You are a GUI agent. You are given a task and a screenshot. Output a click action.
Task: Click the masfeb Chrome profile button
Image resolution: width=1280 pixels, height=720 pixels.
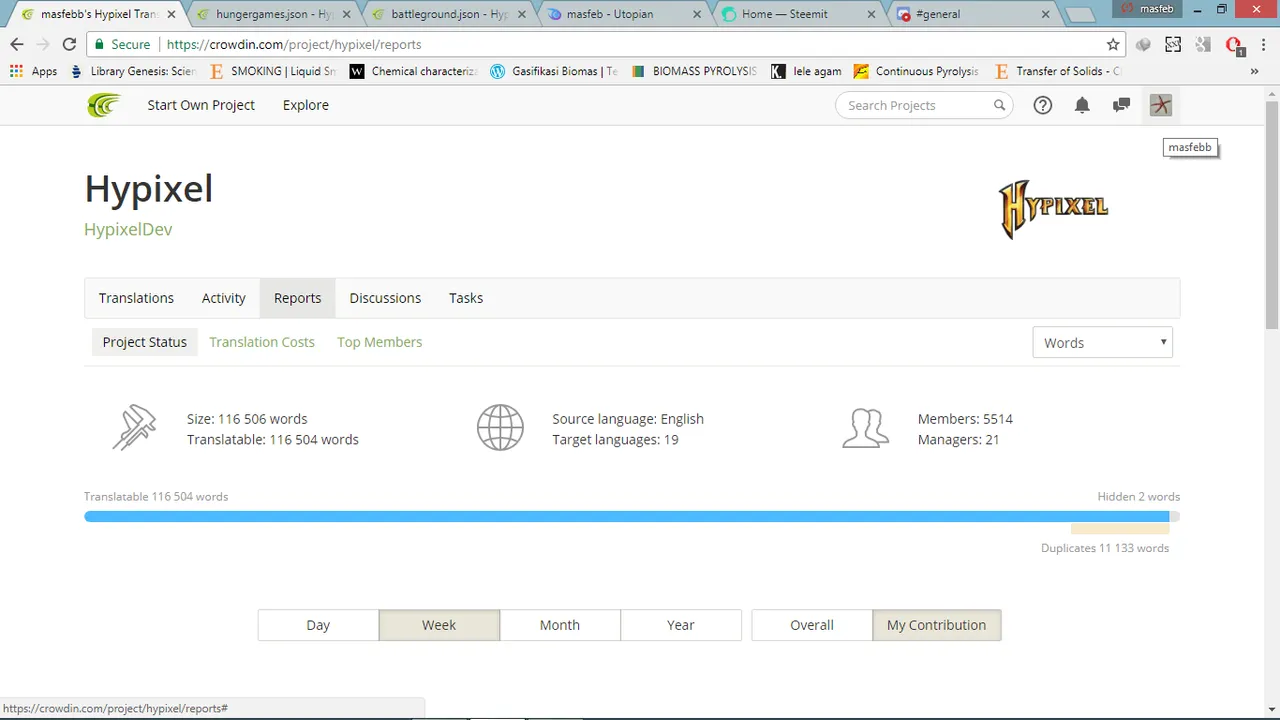click(1147, 9)
